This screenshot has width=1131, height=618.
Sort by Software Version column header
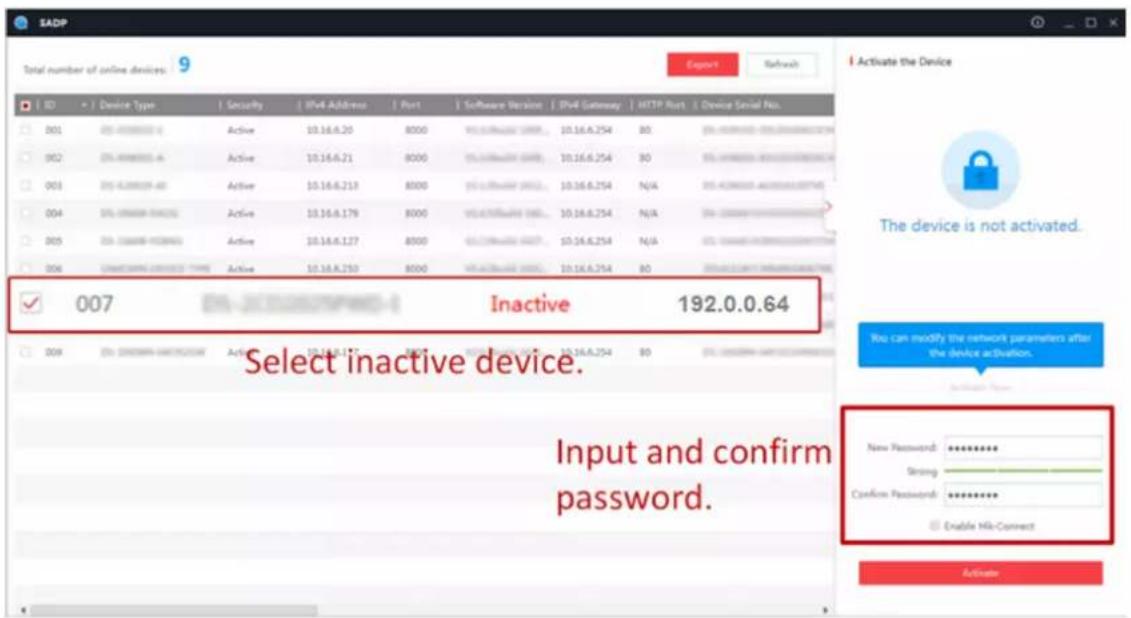503,105
